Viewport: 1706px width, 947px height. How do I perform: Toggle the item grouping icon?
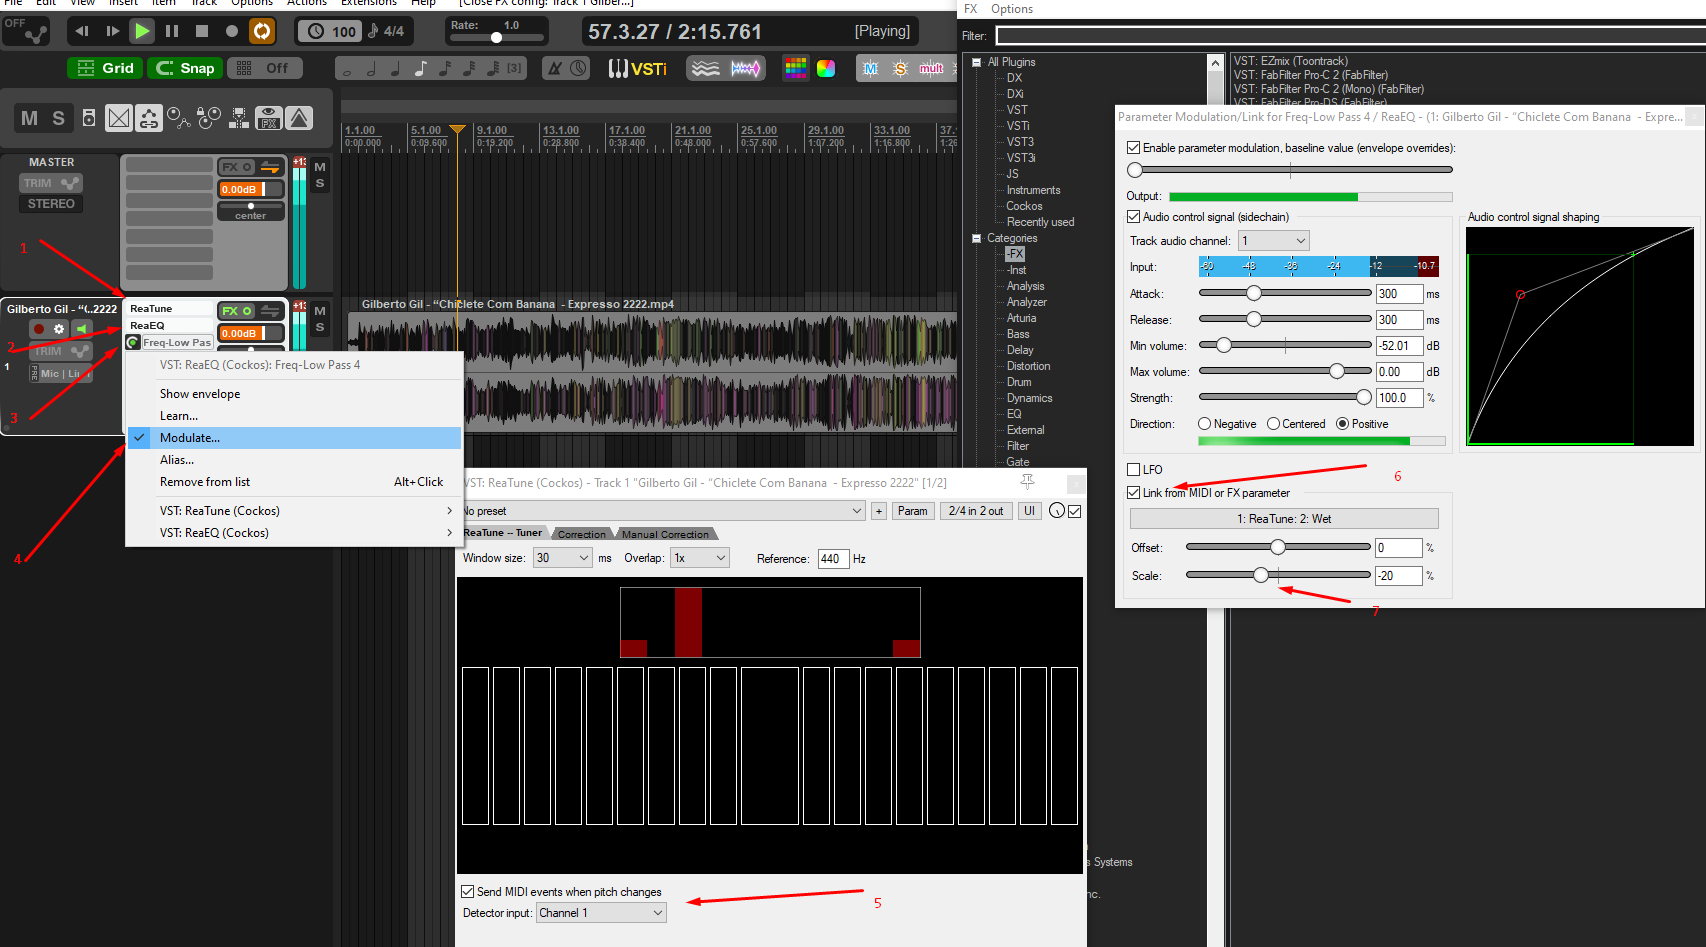coord(149,118)
